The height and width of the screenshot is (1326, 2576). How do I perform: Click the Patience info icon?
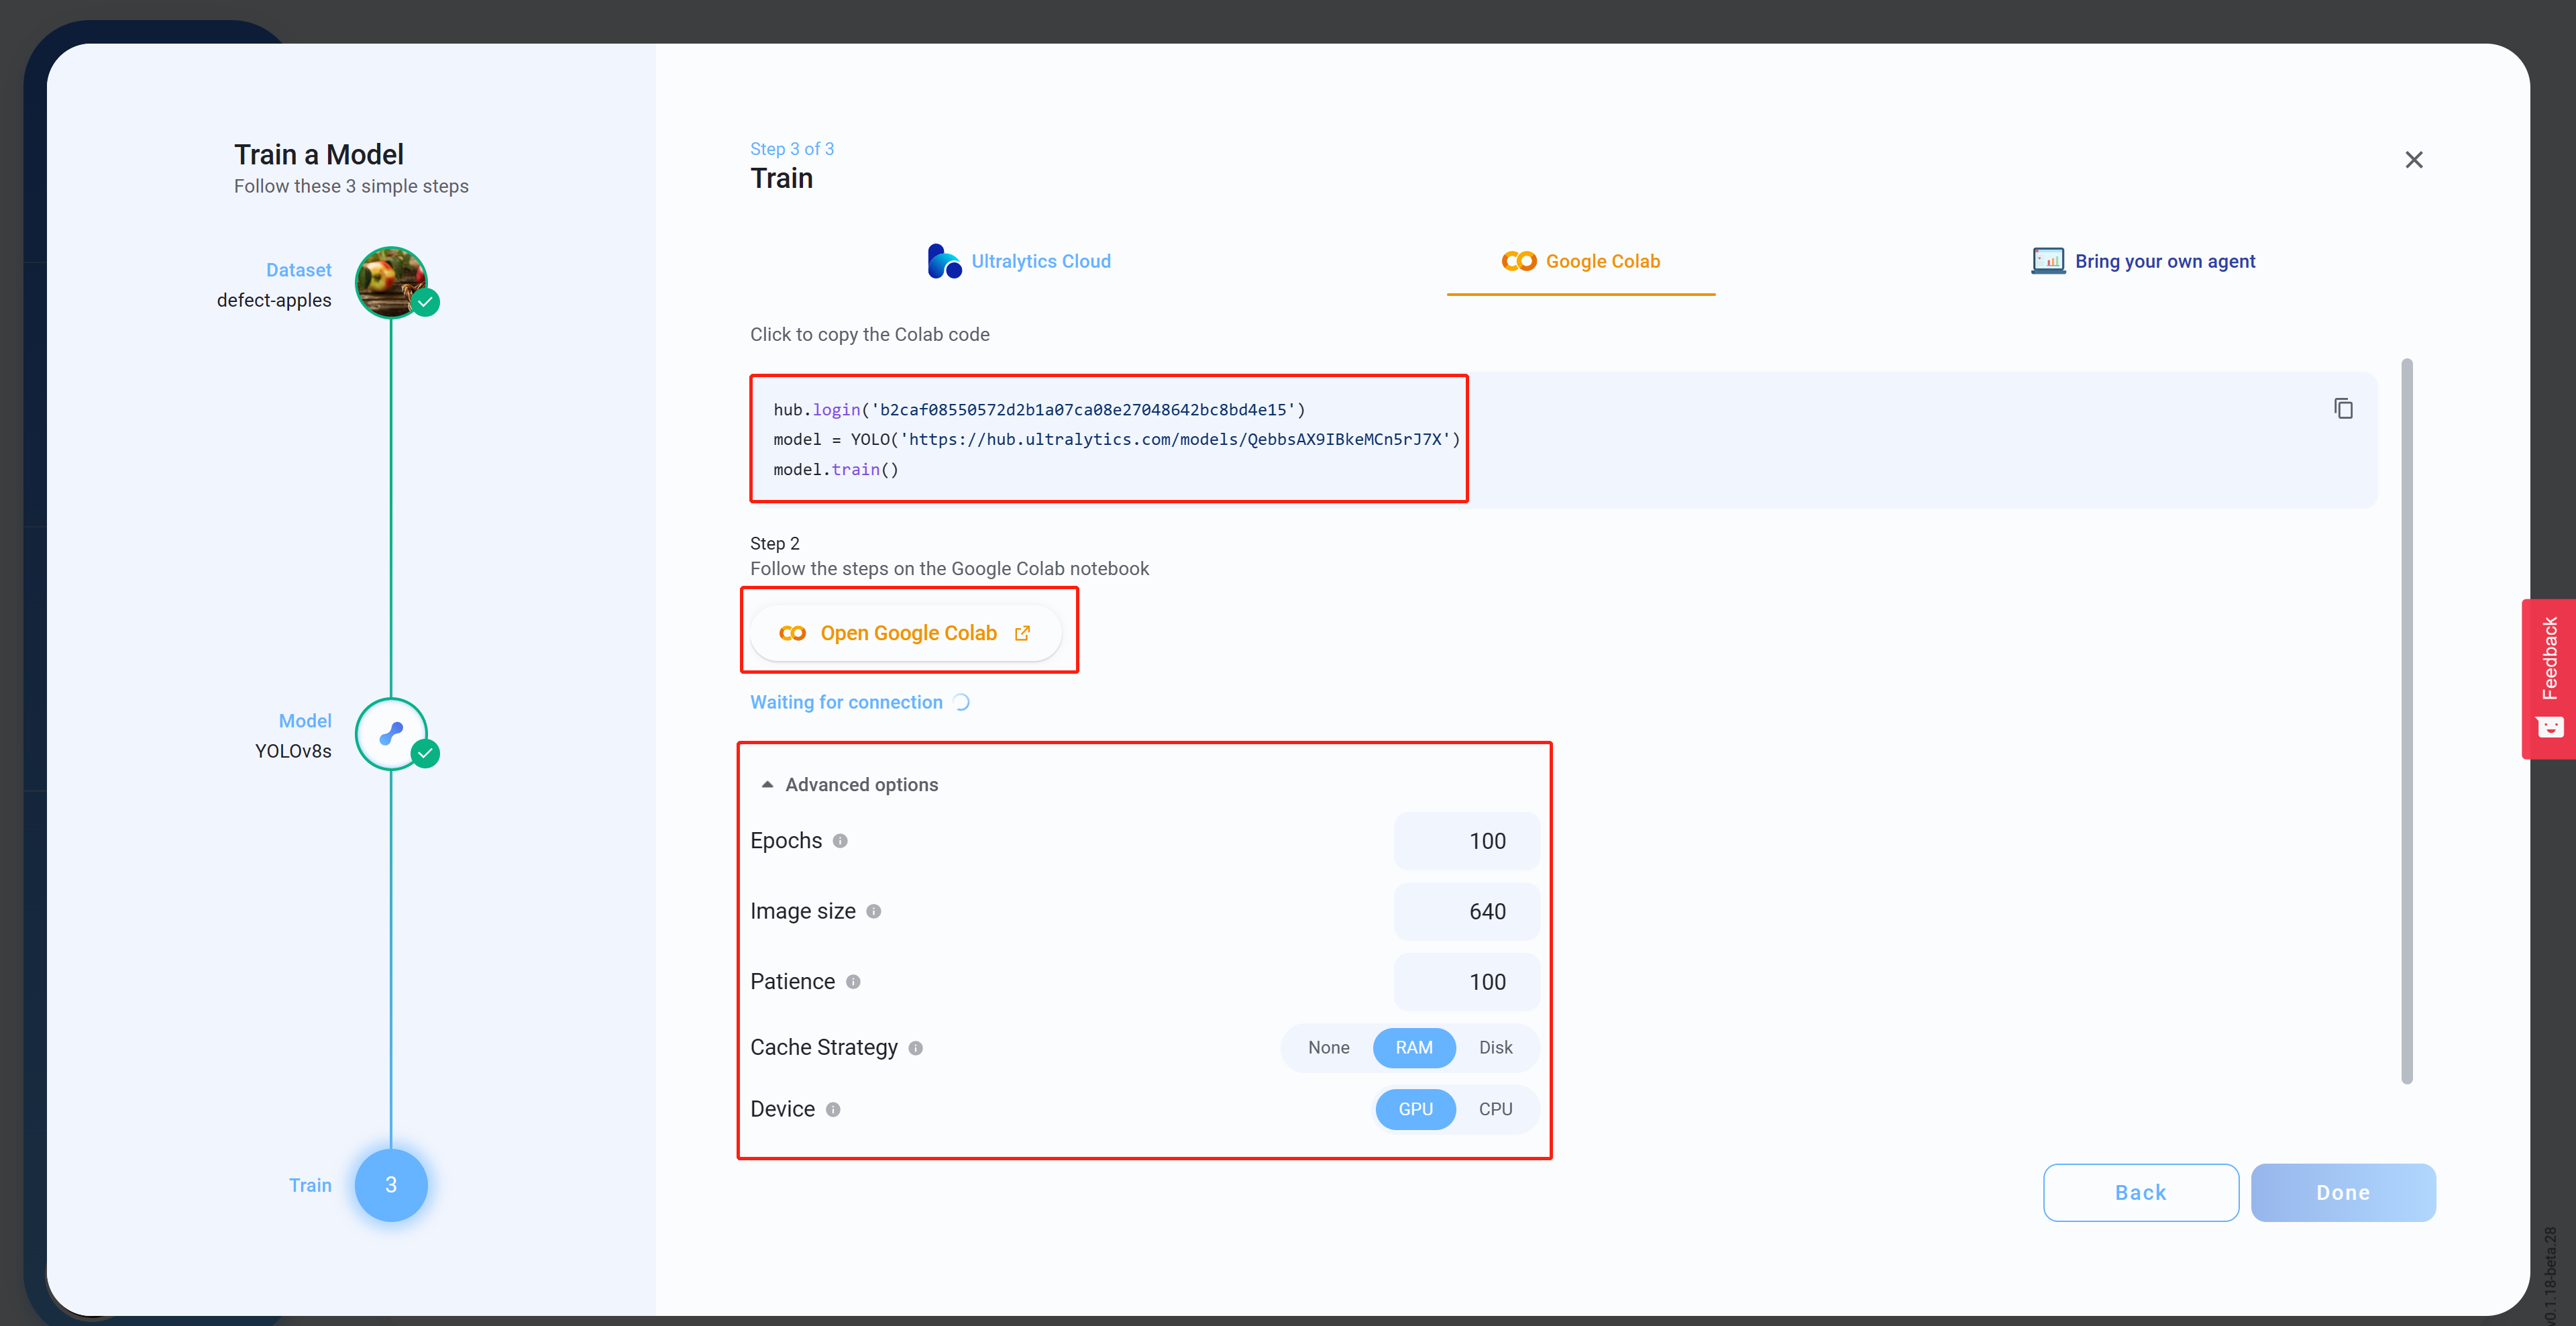tap(853, 982)
